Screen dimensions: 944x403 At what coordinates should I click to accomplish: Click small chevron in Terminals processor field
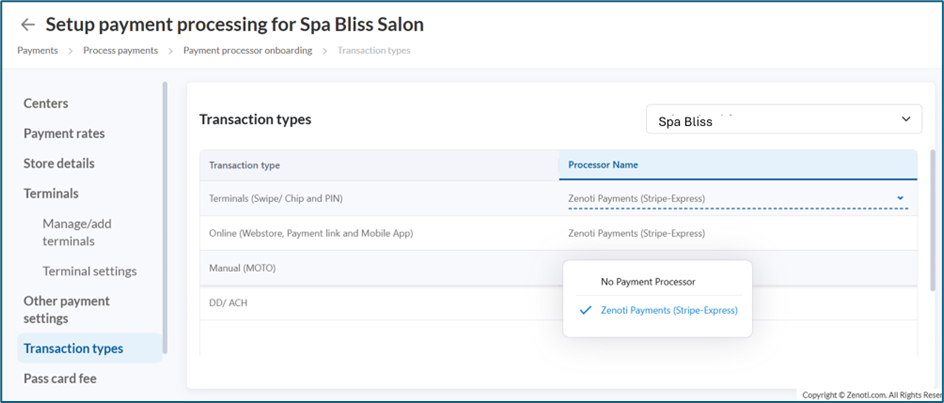point(900,198)
